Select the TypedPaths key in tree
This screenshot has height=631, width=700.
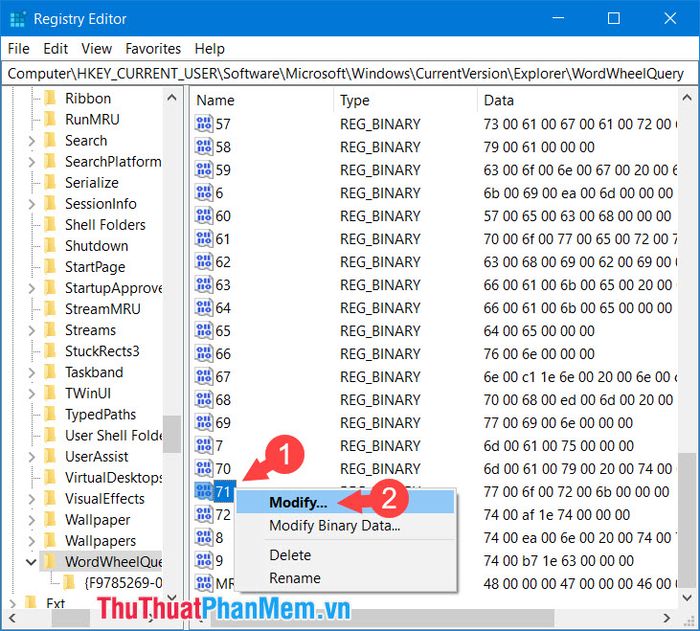(100, 414)
